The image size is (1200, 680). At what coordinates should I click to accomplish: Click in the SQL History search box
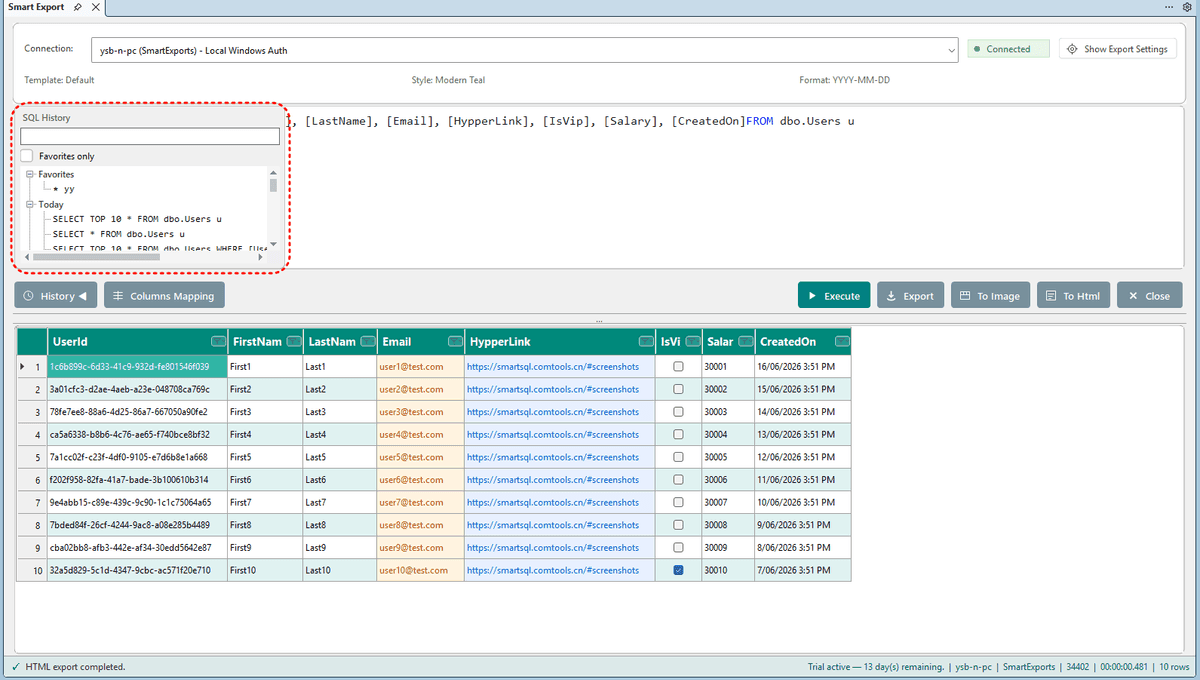(150, 137)
